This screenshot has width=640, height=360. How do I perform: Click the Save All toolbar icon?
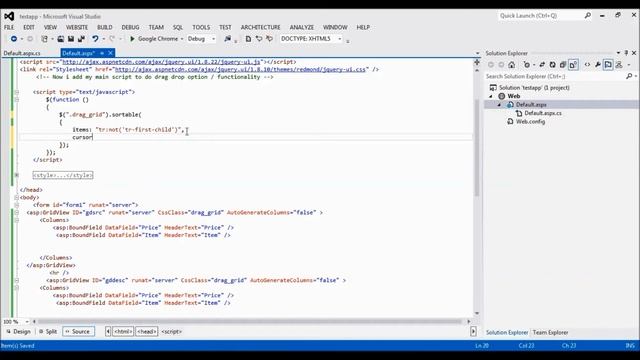coord(81,39)
